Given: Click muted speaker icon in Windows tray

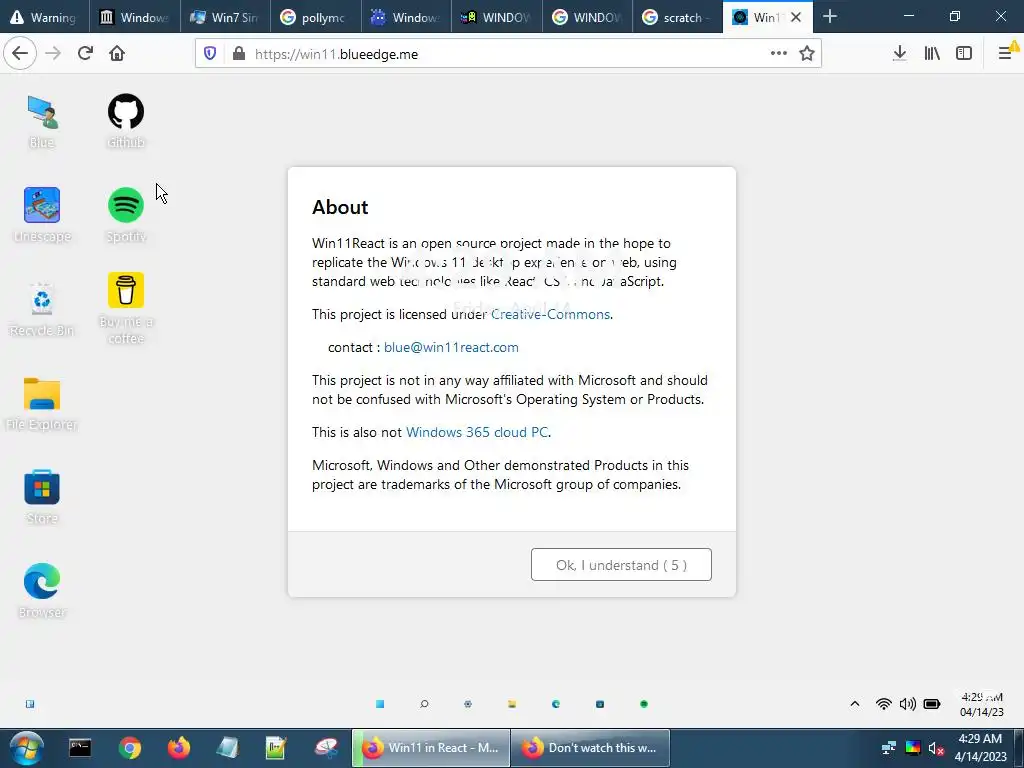Looking at the screenshot, I should point(936,748).
